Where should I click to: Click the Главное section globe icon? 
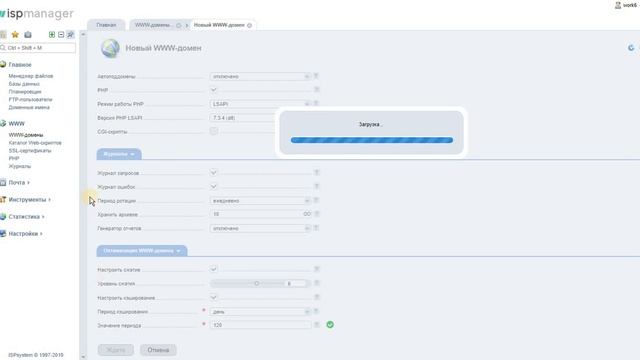(x=3, y=64)
